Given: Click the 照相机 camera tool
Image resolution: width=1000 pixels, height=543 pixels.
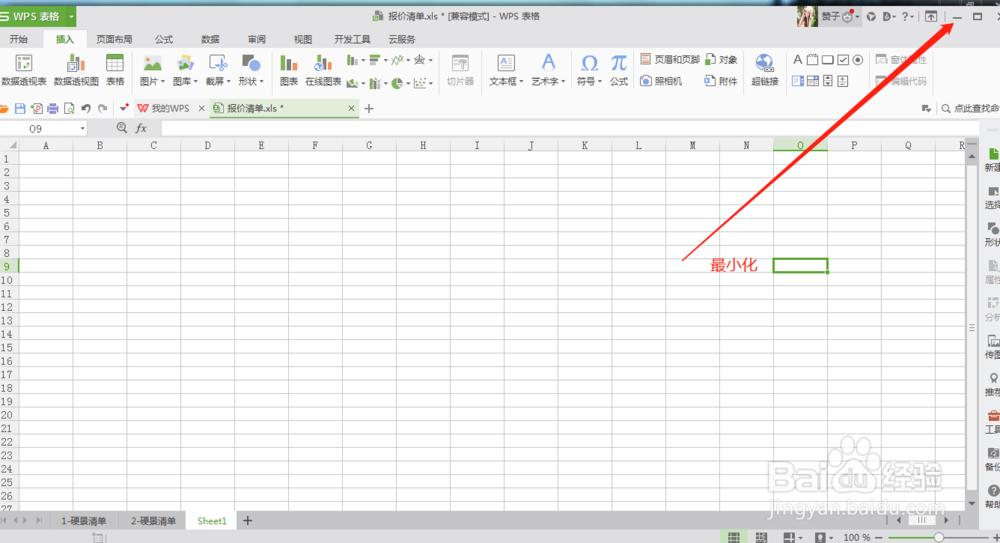Looking at the screenshot, I should click(661, 81).
